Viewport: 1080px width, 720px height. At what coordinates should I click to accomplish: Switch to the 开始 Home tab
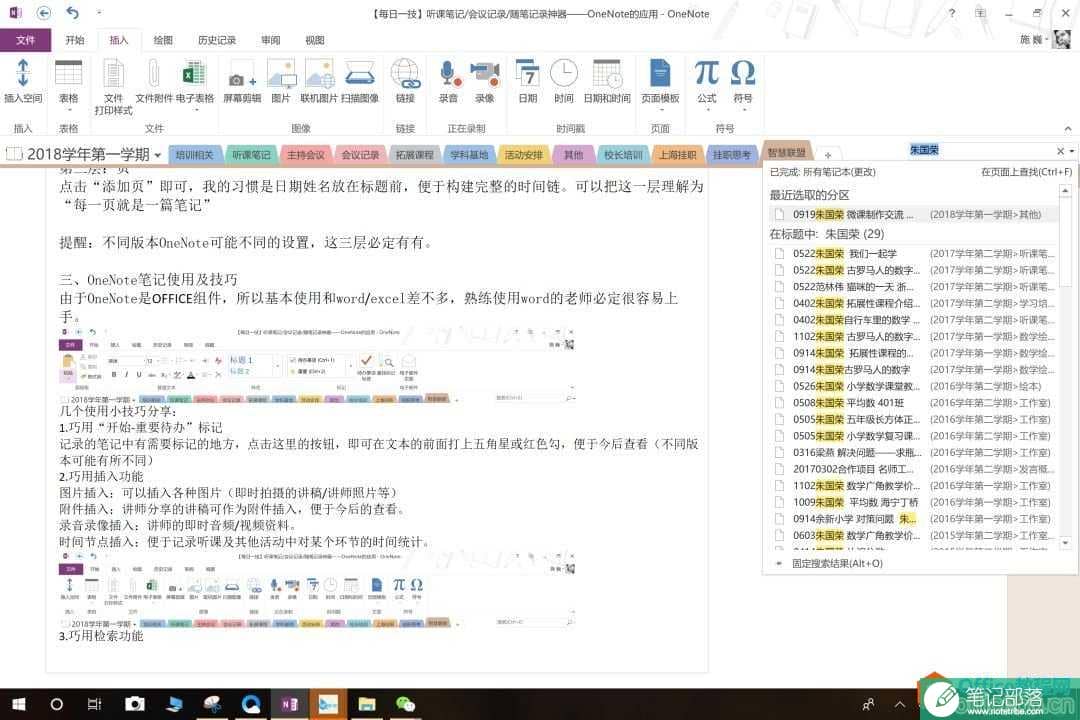pos(74,40)
